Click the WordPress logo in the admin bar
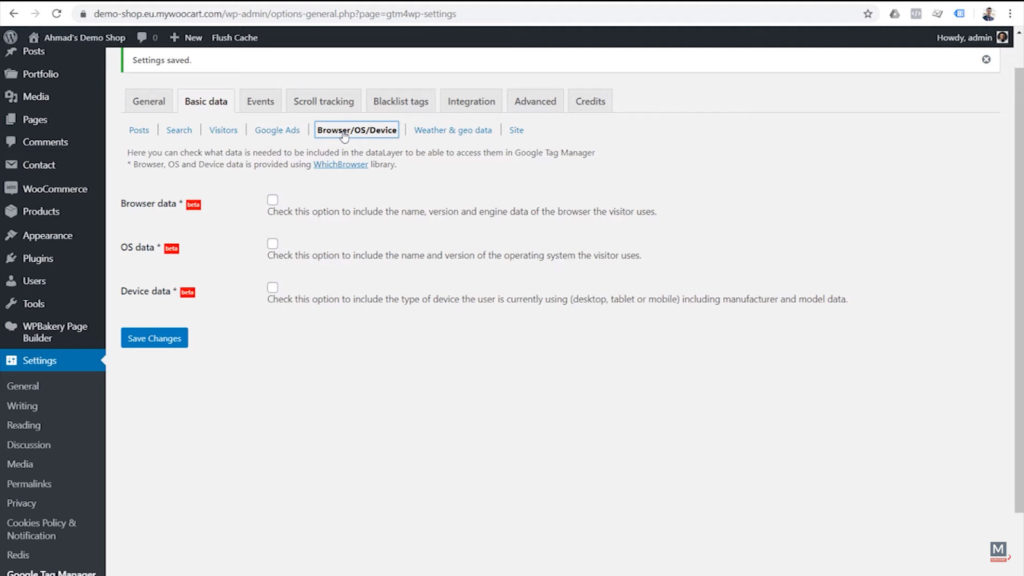Image resolution: width=1024 pixels, height=576 pixels. pos(10,37)
